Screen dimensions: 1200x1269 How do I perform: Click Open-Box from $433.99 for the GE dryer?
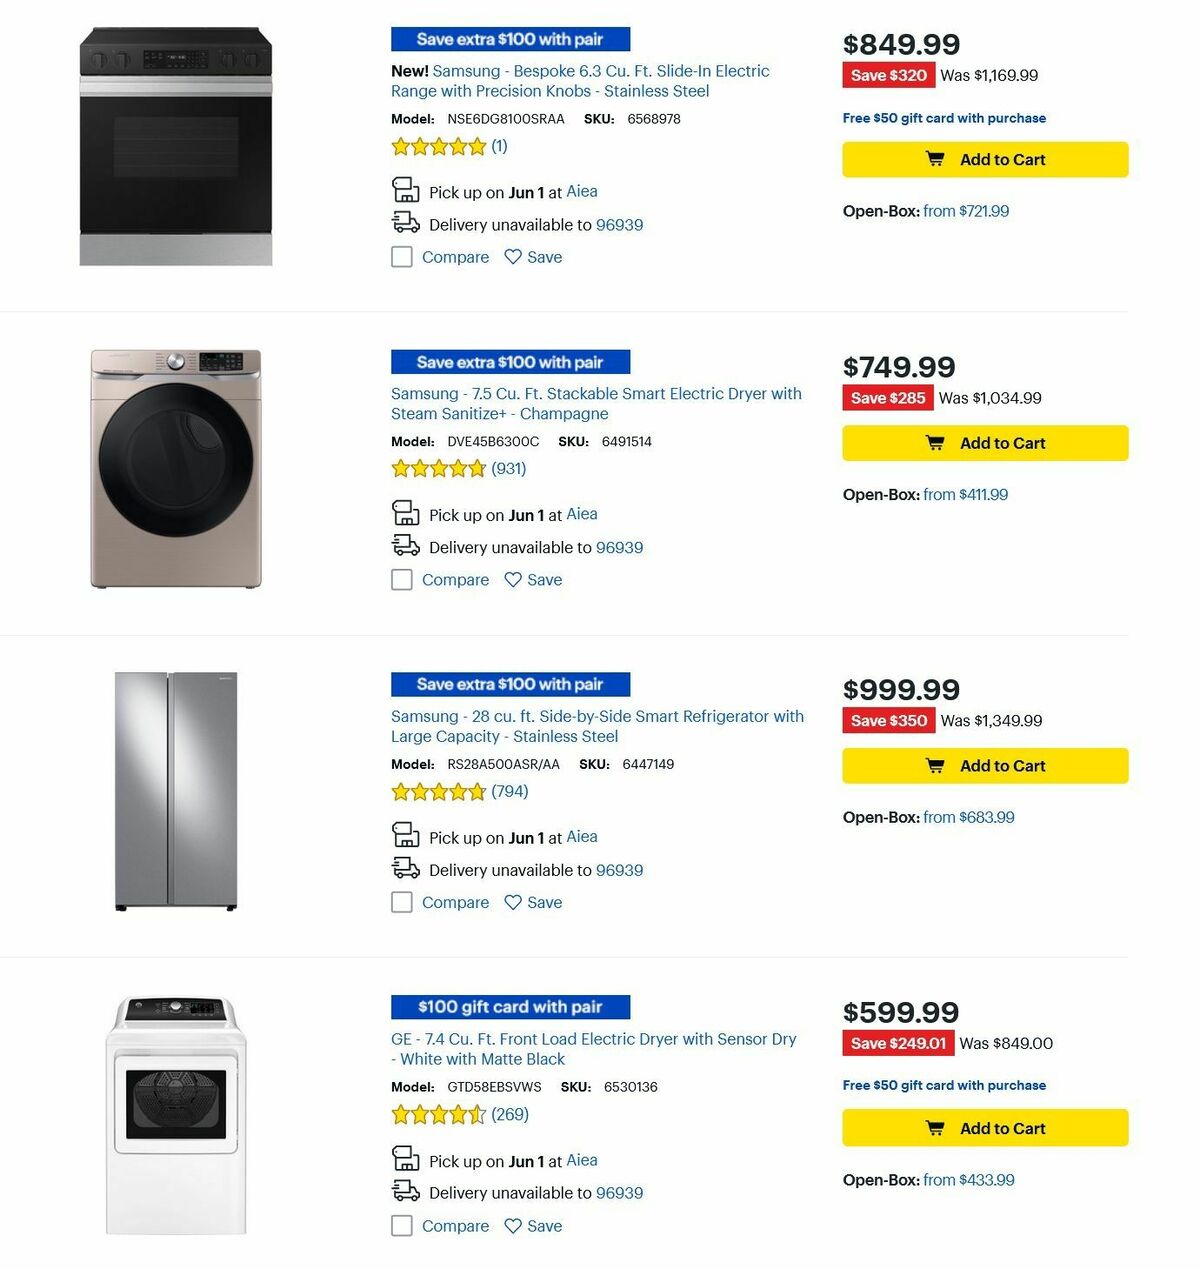[x=971, y=1179]
